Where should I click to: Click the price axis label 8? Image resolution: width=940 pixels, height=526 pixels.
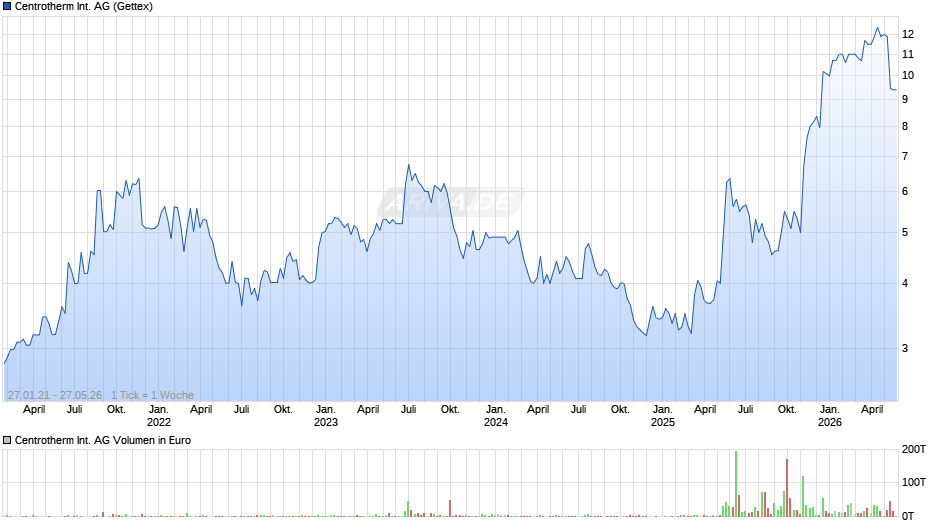pos(905,127)
